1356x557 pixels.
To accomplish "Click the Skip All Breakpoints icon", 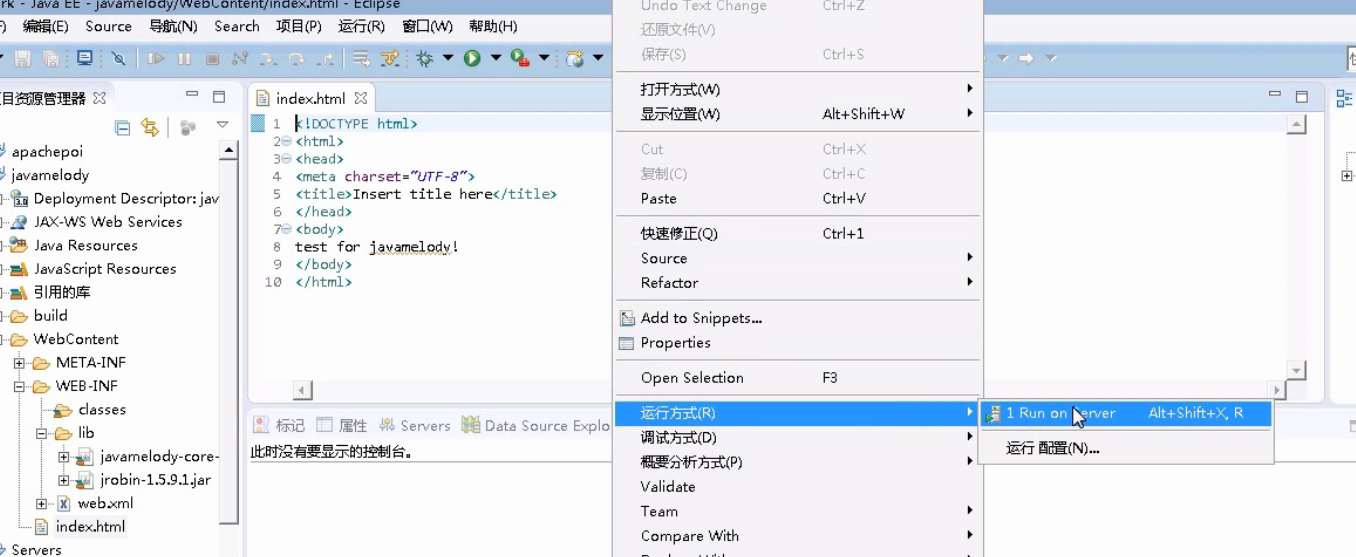I will 118,59.
